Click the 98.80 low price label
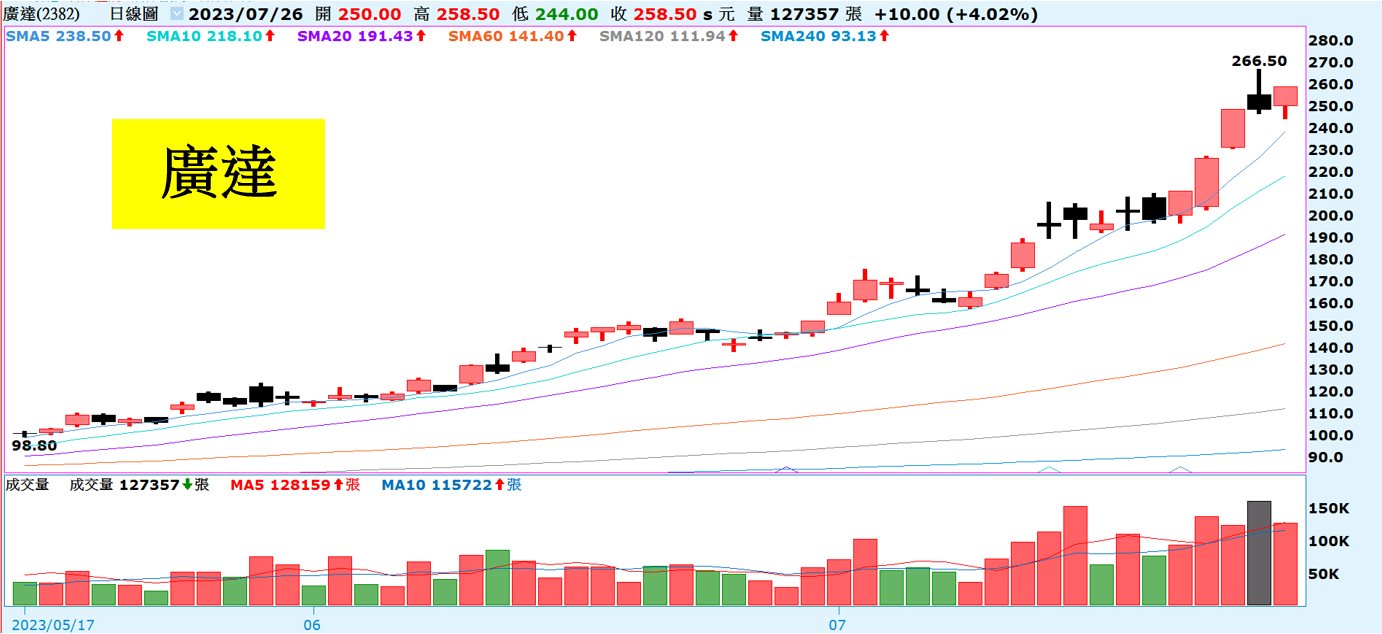1382x634 pixels. tap(32, 444)
